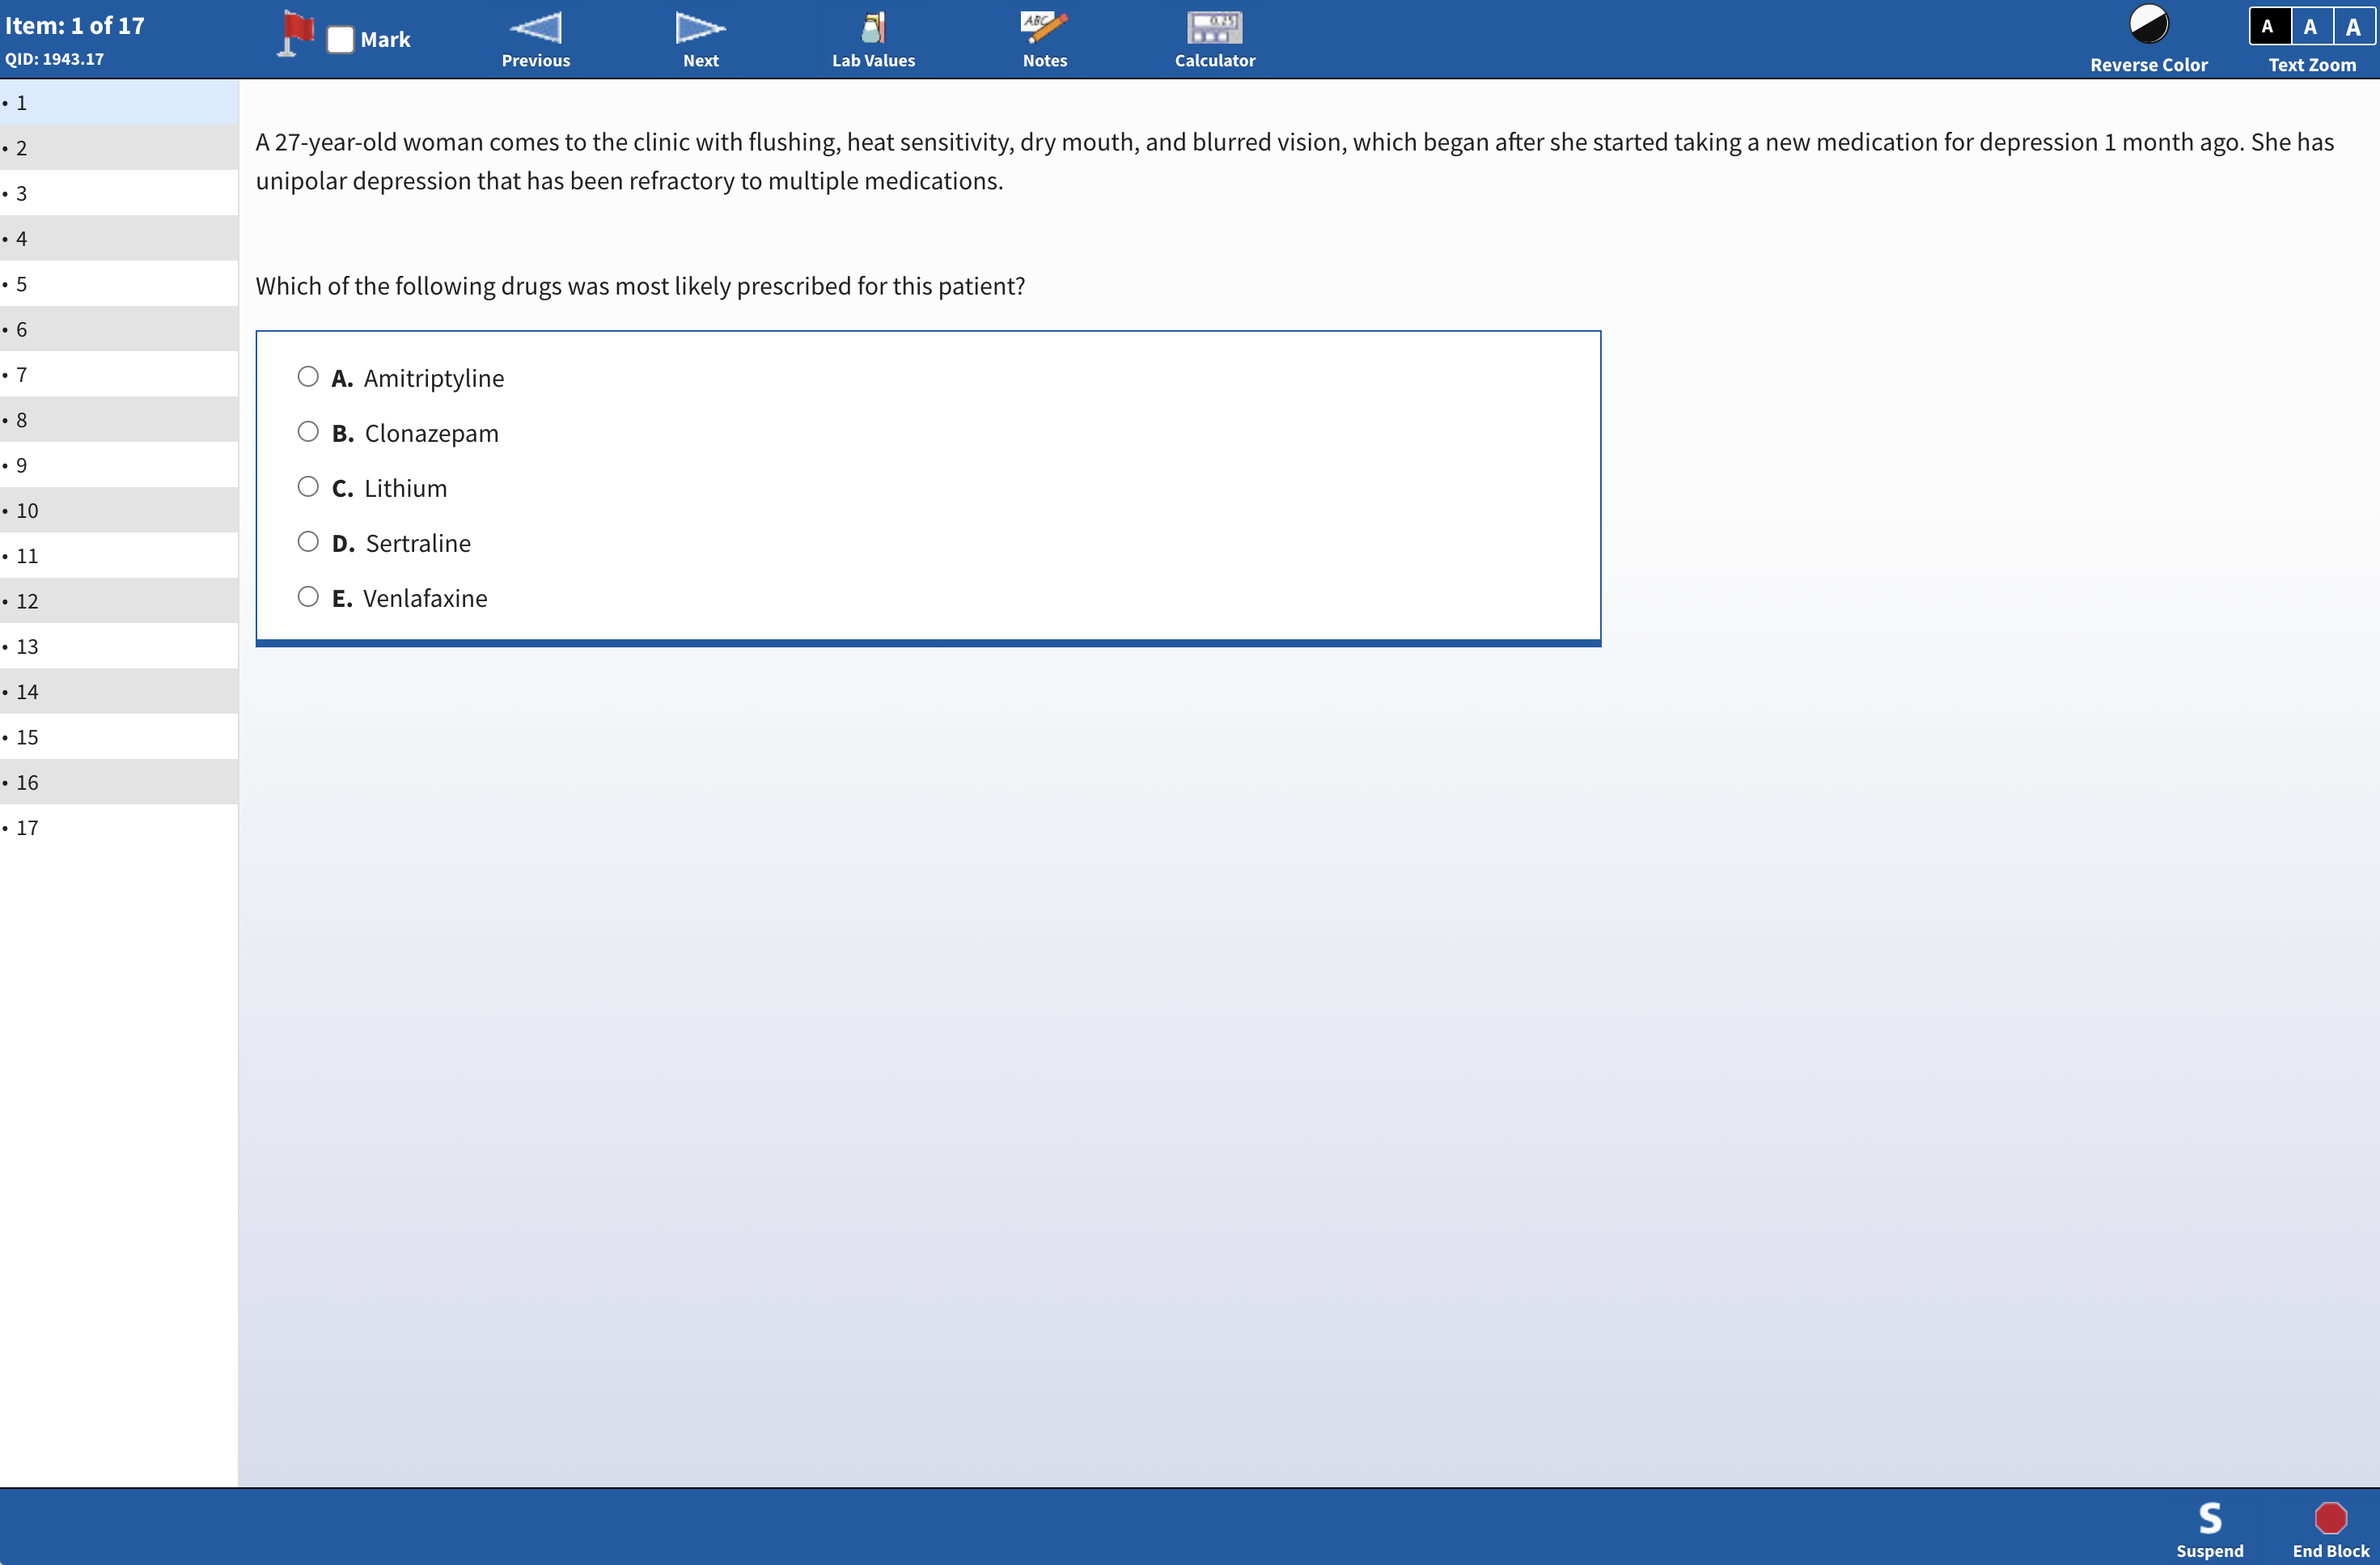Tick the Mark checkbox
The width and height of the screenshot is (2380, 1565).
(340, 39)
